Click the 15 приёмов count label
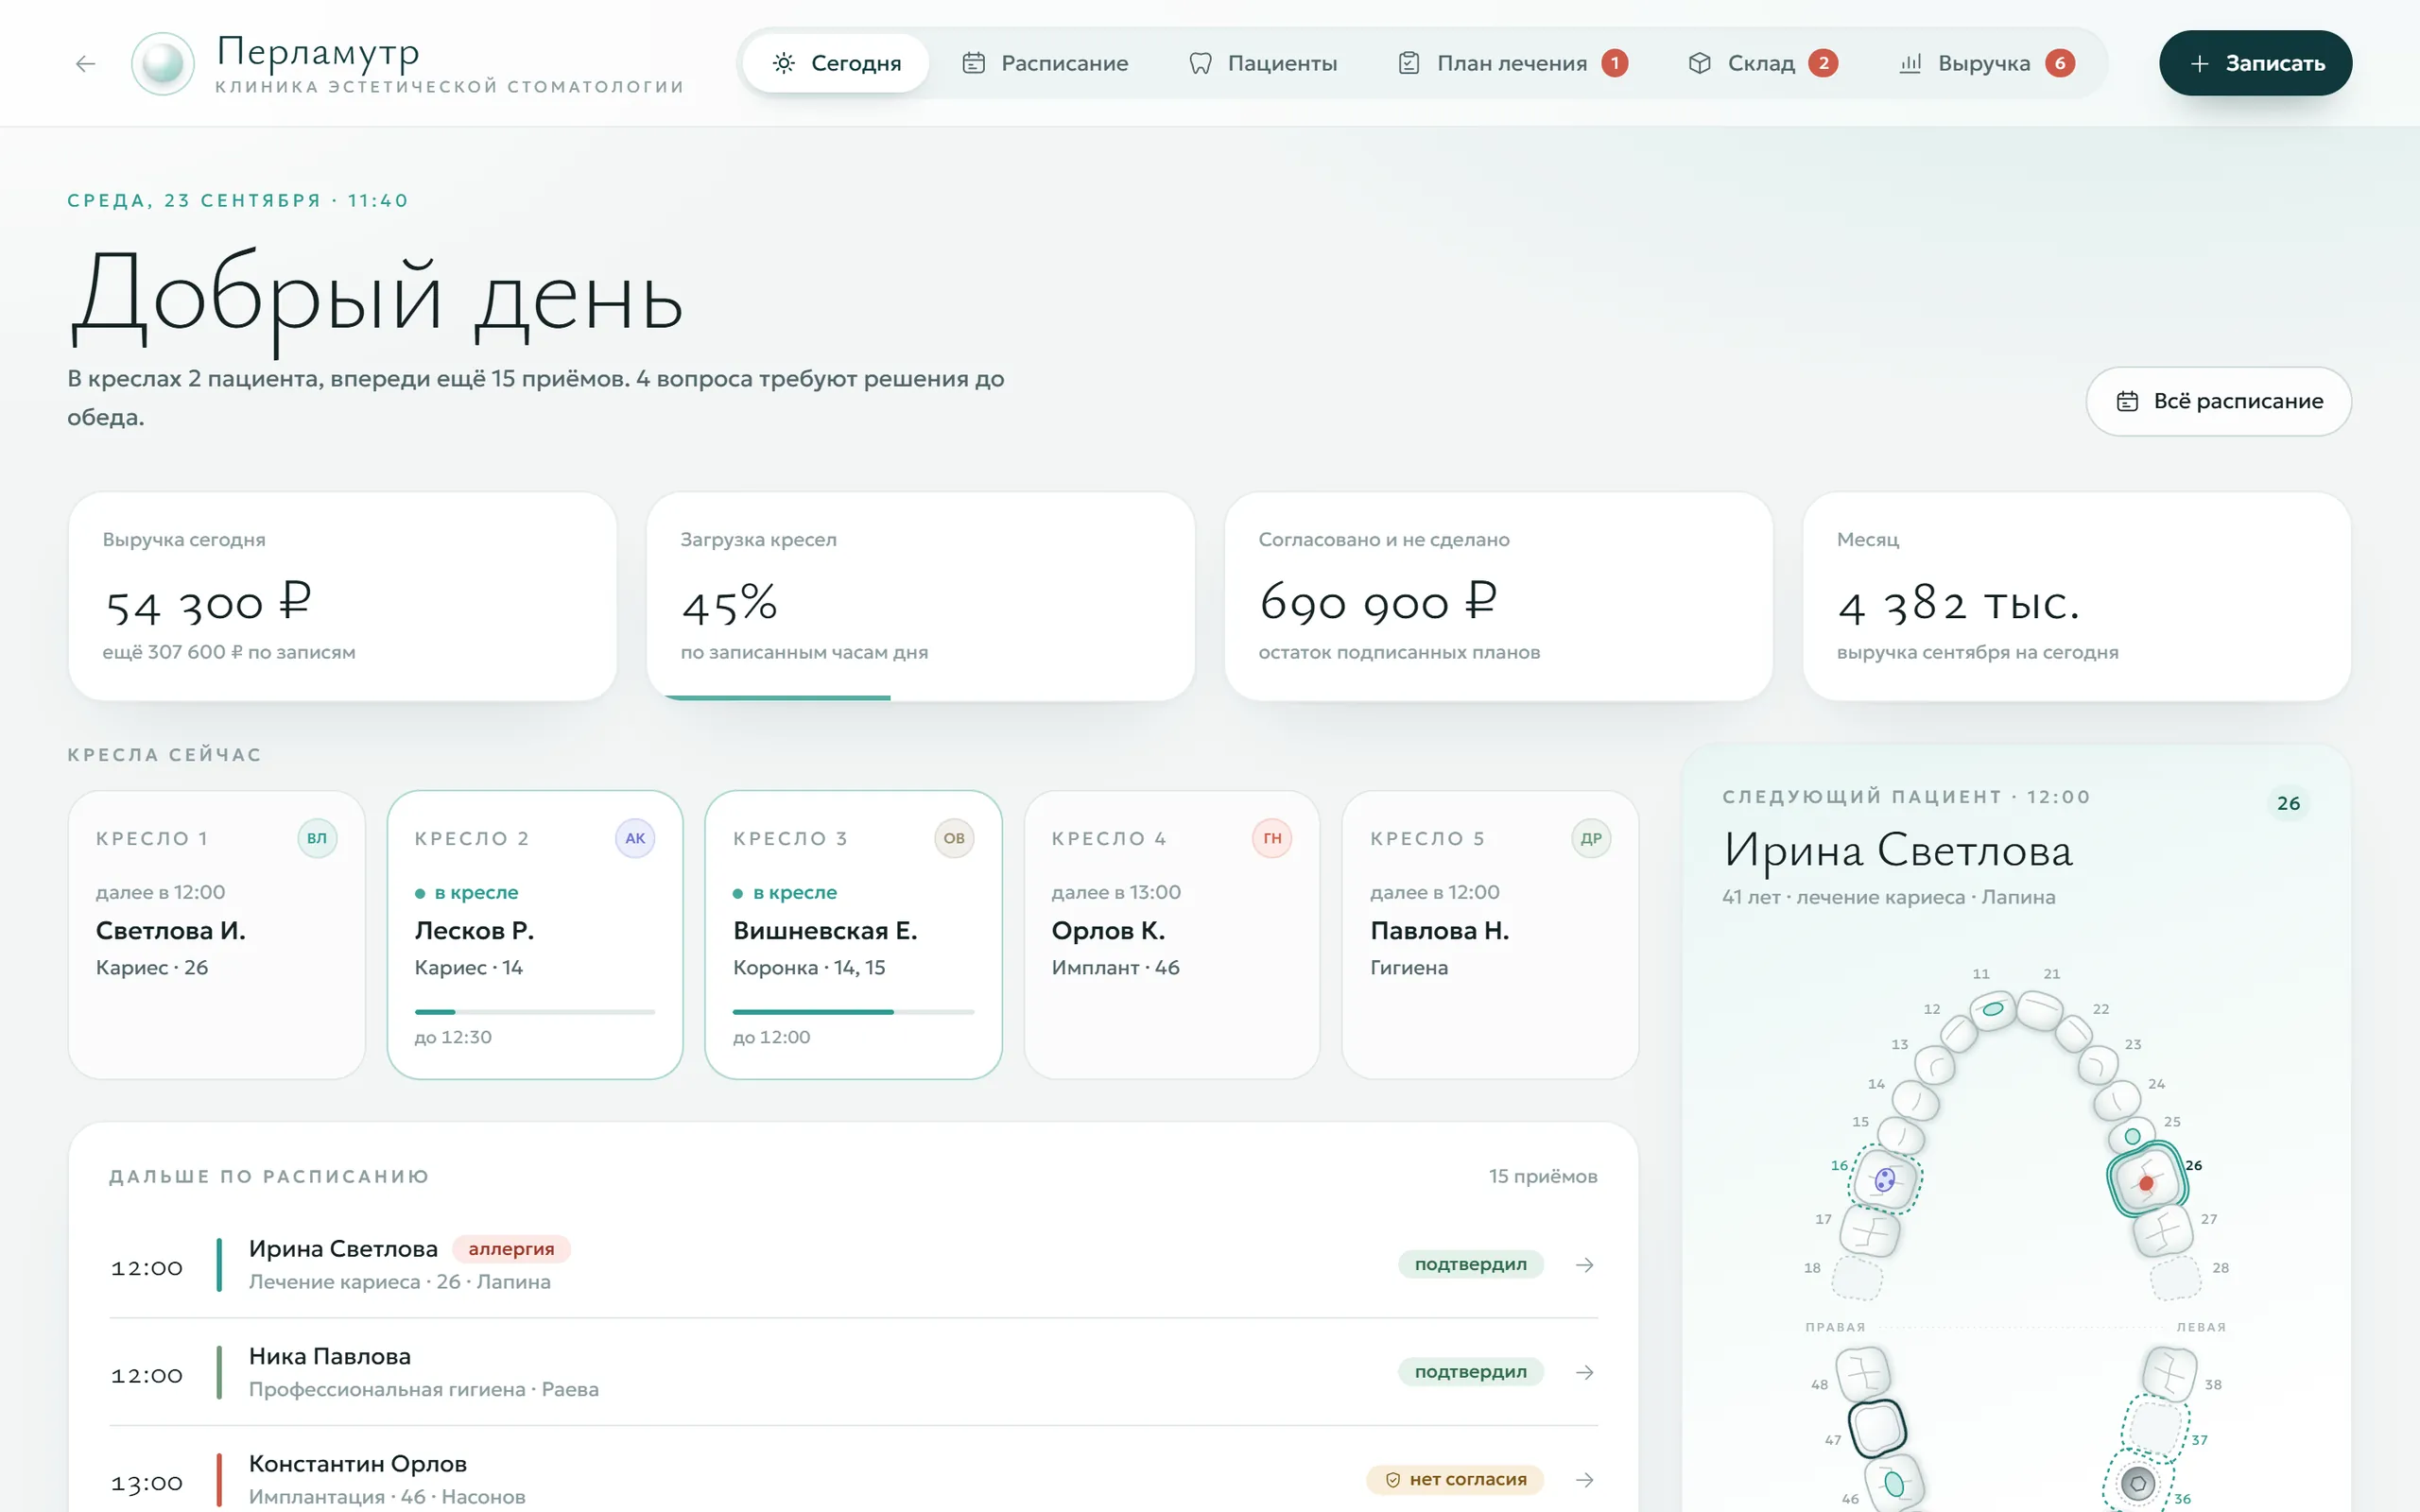The width and height of the screenshot is (2420, 1512). (x=1542, y=1176)
